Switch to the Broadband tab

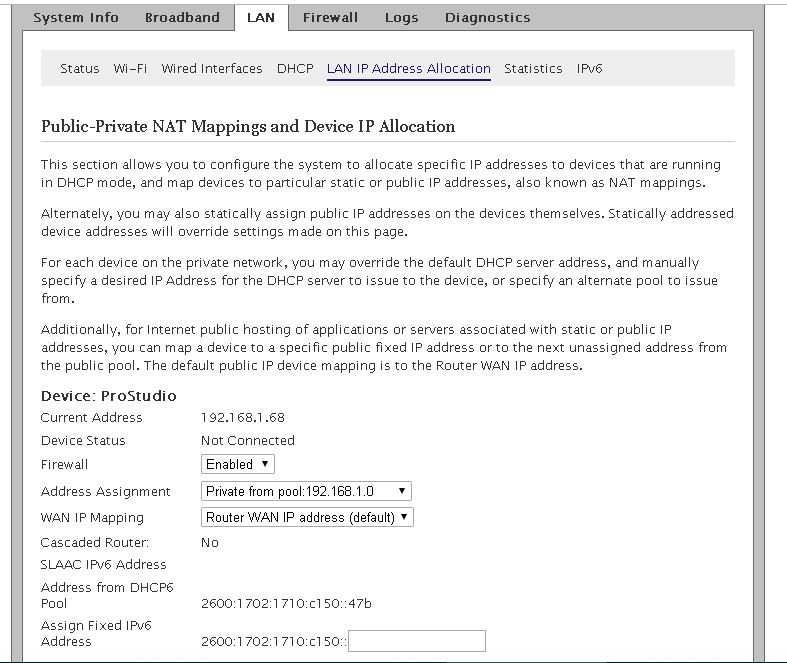pos(182,17)
